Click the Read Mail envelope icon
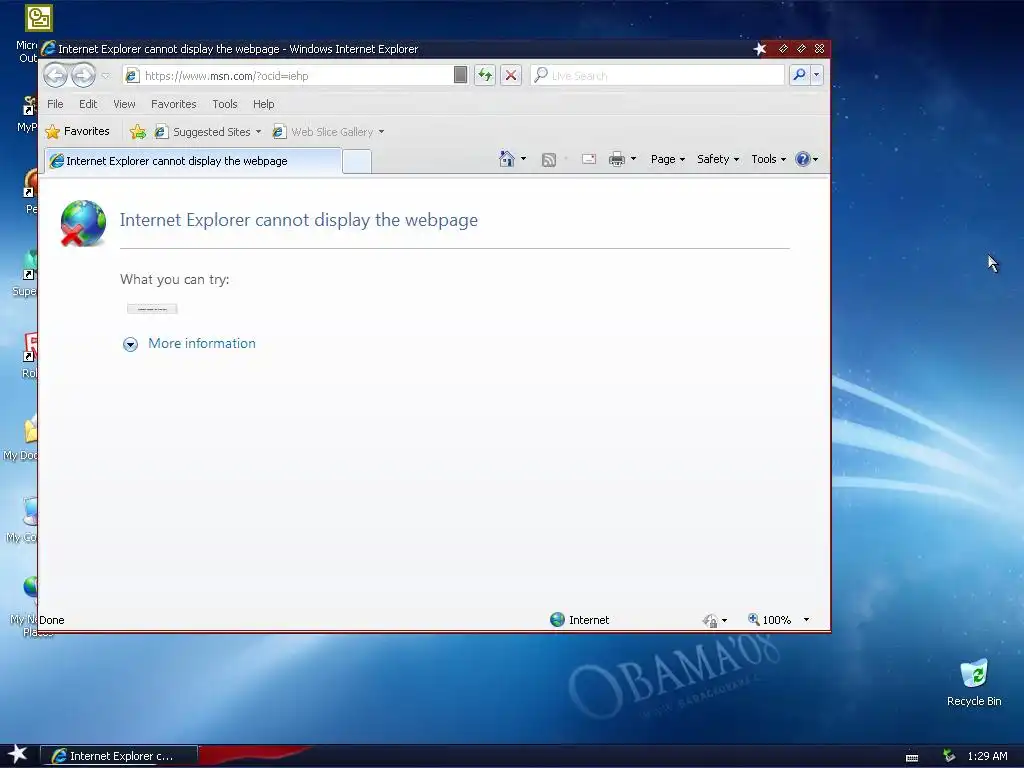This screenshot has height=768, width=1024. (x=589, y=159)
